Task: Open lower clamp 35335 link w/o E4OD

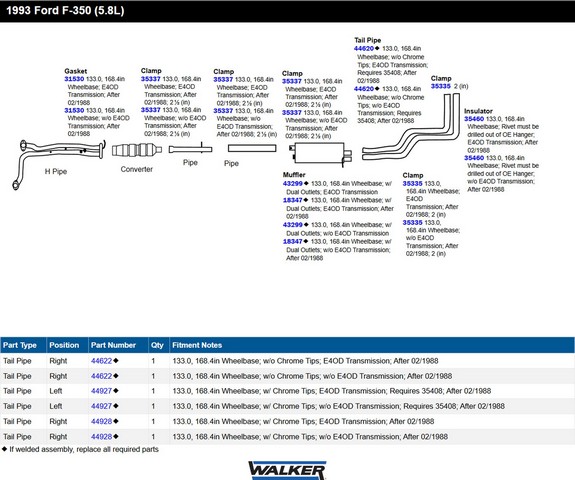Action: coord(412,223)
